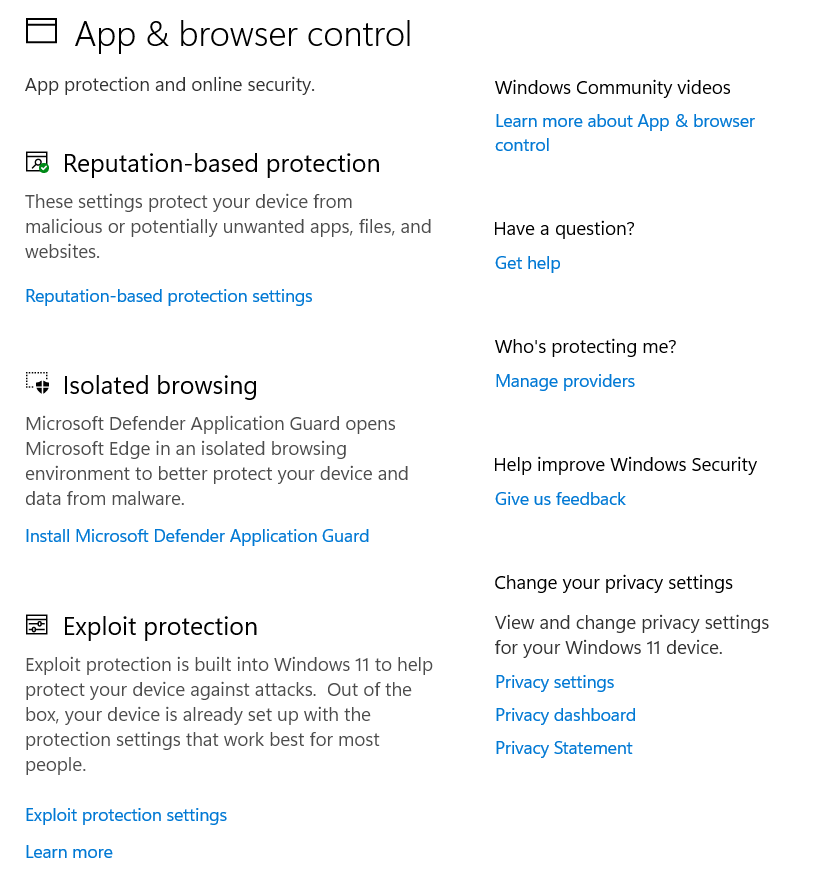
Task: Click the Exploit protection icon
Action: [37, 625]
